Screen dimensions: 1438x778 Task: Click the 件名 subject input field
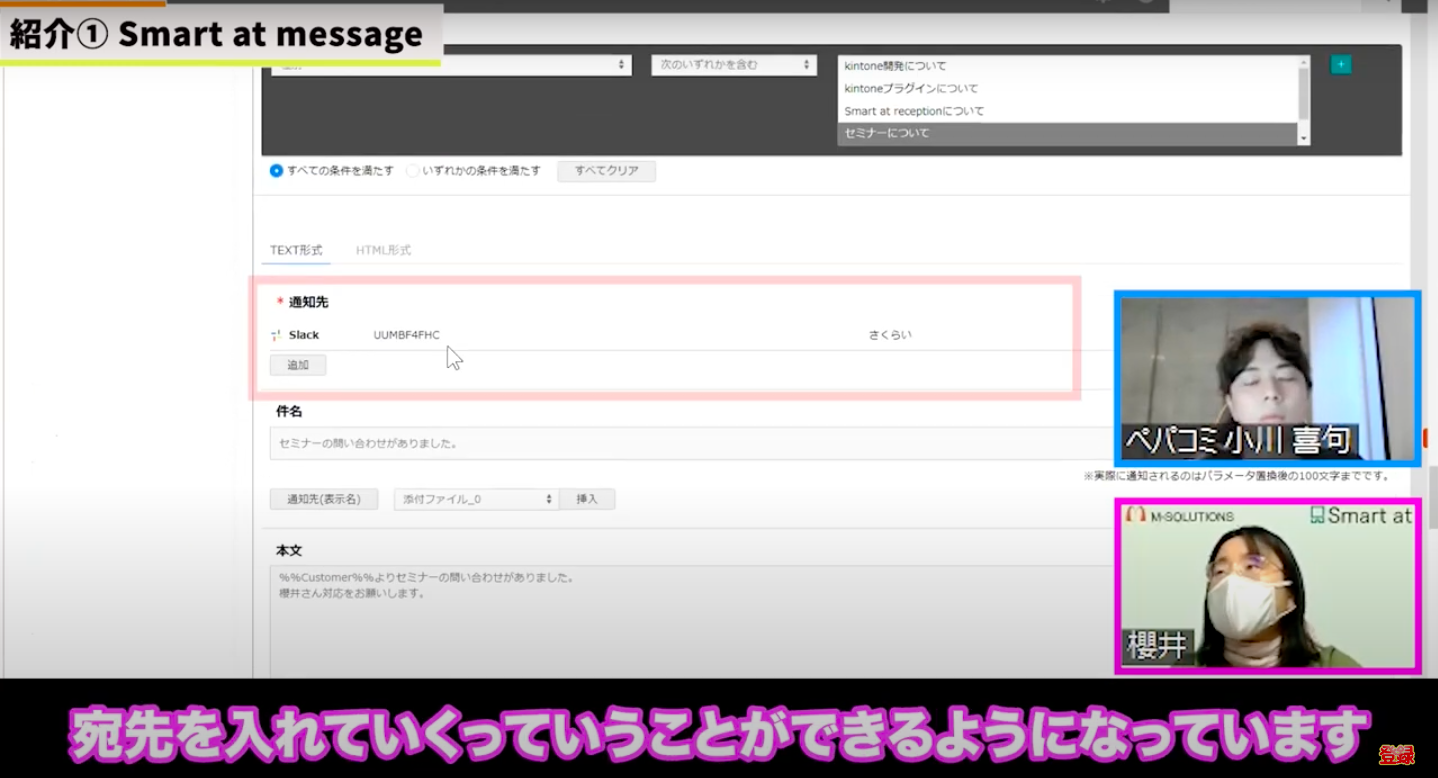[690, 443]
